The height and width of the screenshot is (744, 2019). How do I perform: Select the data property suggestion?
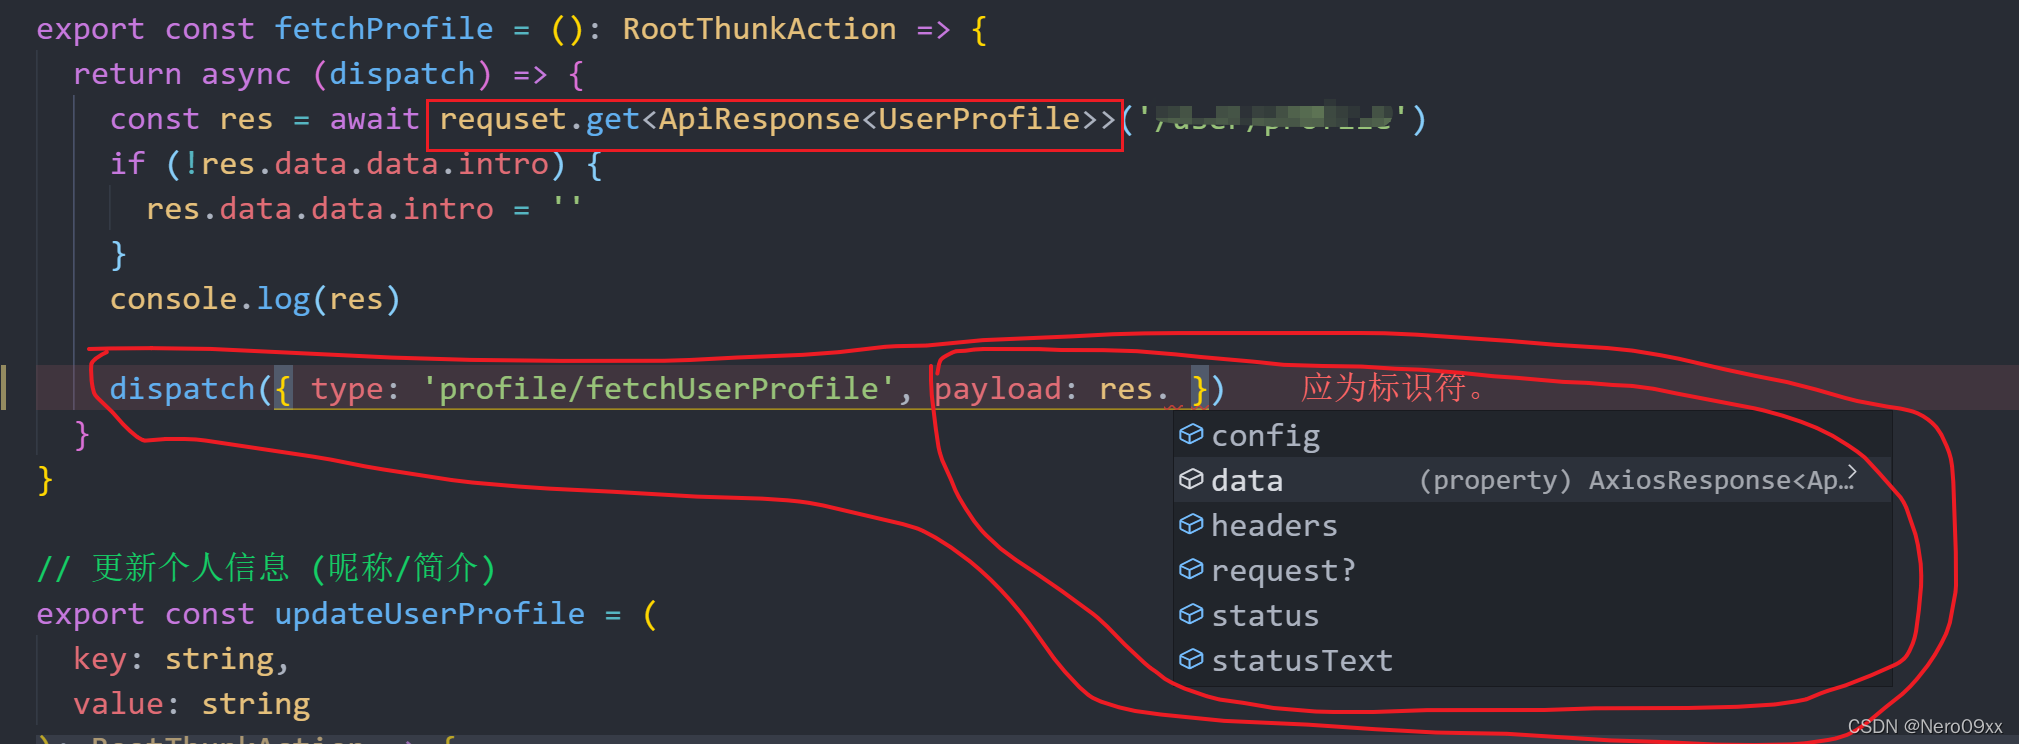pos(1532,481)
